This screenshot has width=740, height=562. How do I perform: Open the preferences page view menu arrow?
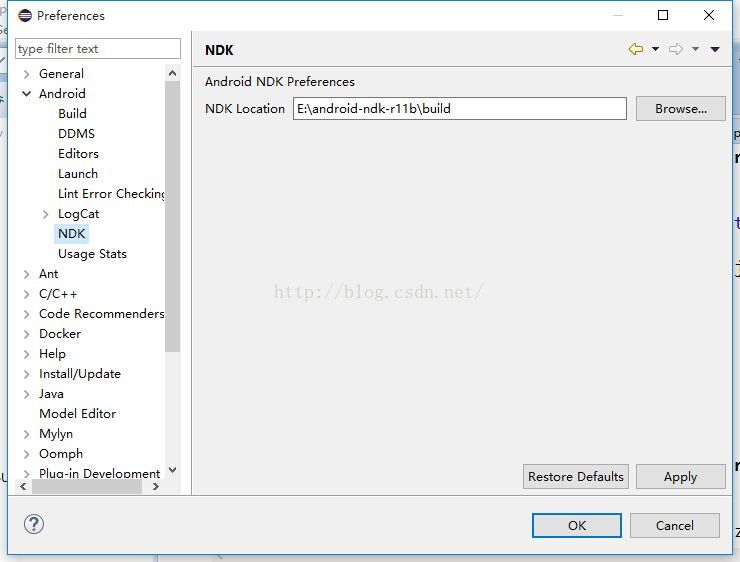coord(715,49)
